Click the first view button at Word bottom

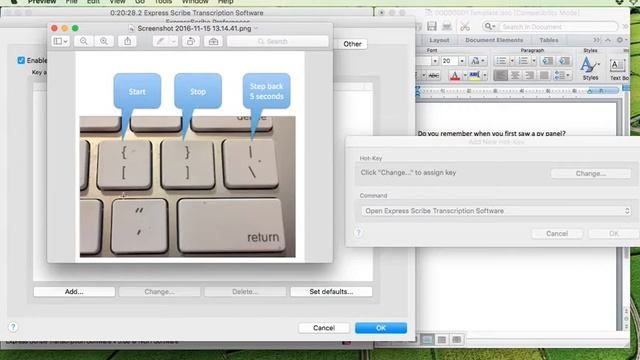427,340
